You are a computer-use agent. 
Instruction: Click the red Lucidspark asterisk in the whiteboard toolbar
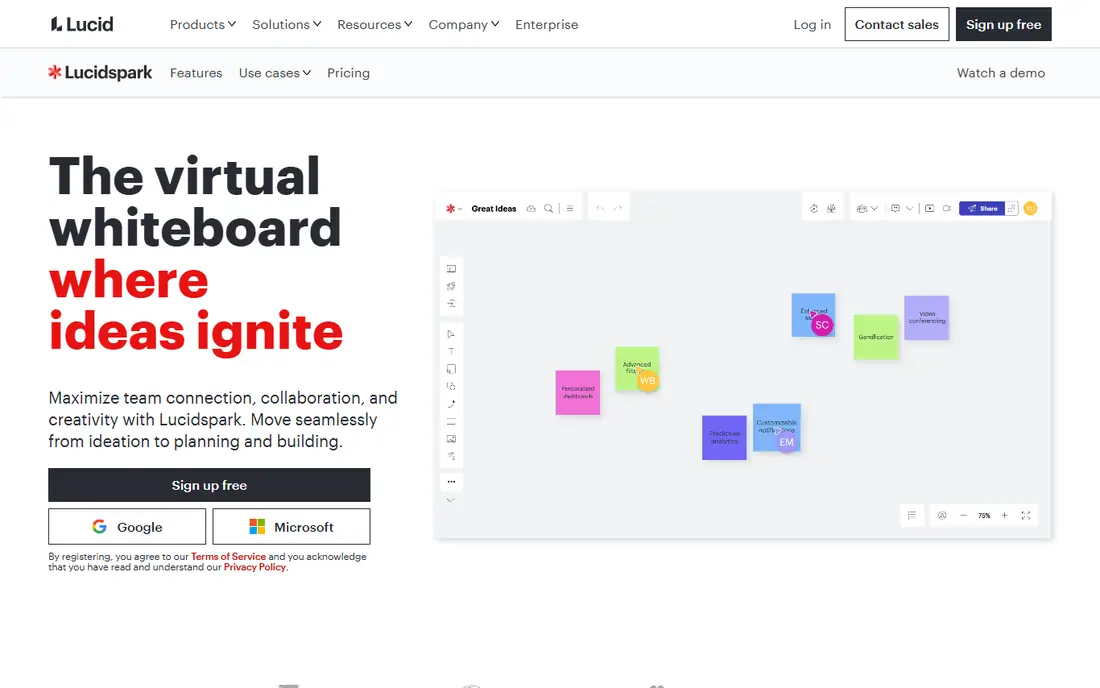tap(450, 208)
